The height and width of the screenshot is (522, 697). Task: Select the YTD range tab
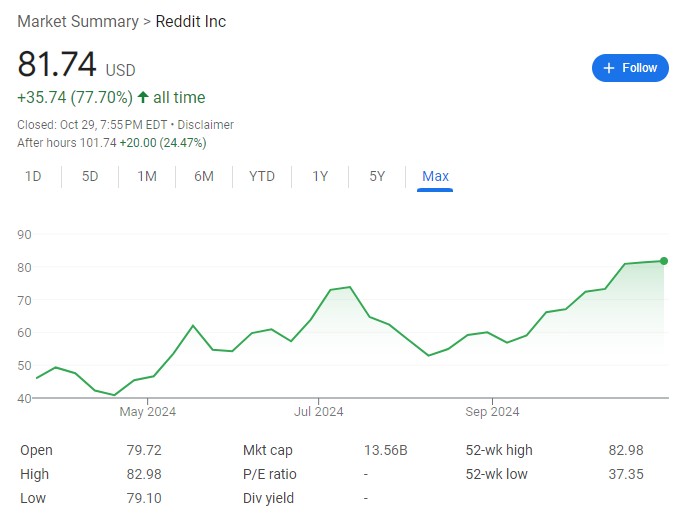coord(262,176)
